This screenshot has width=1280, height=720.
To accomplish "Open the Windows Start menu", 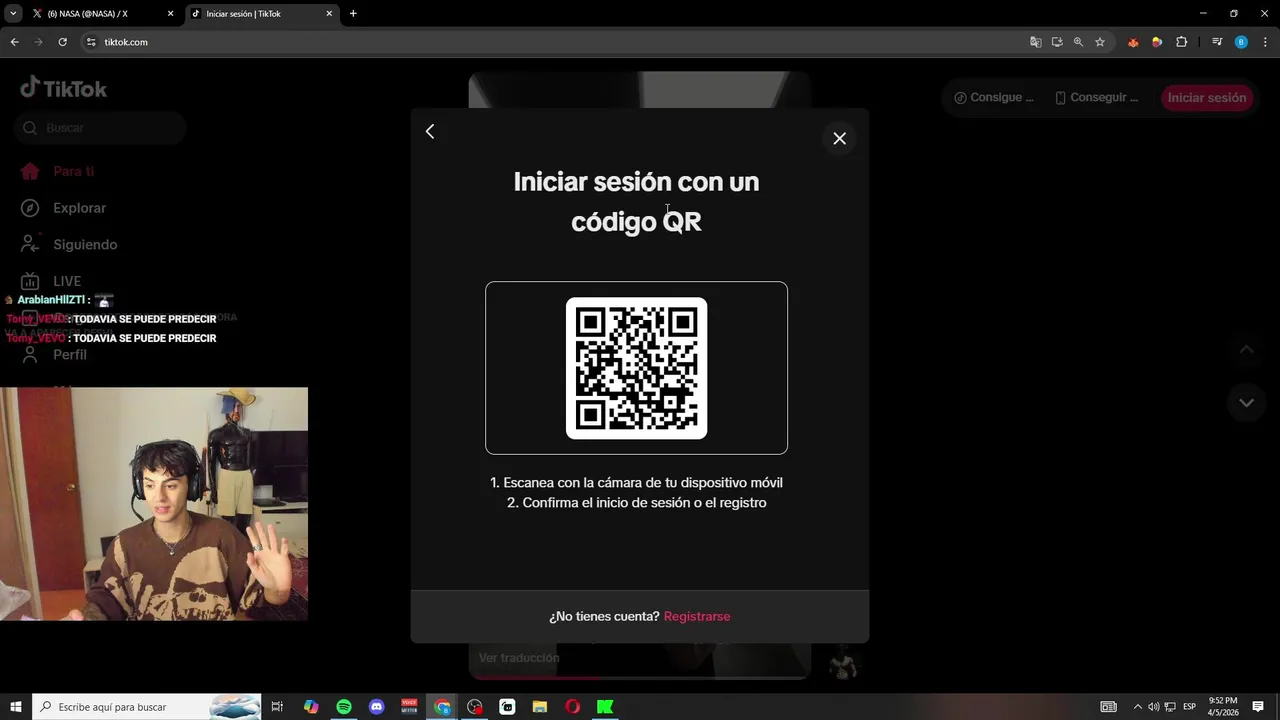I will (x=16, y=707).
